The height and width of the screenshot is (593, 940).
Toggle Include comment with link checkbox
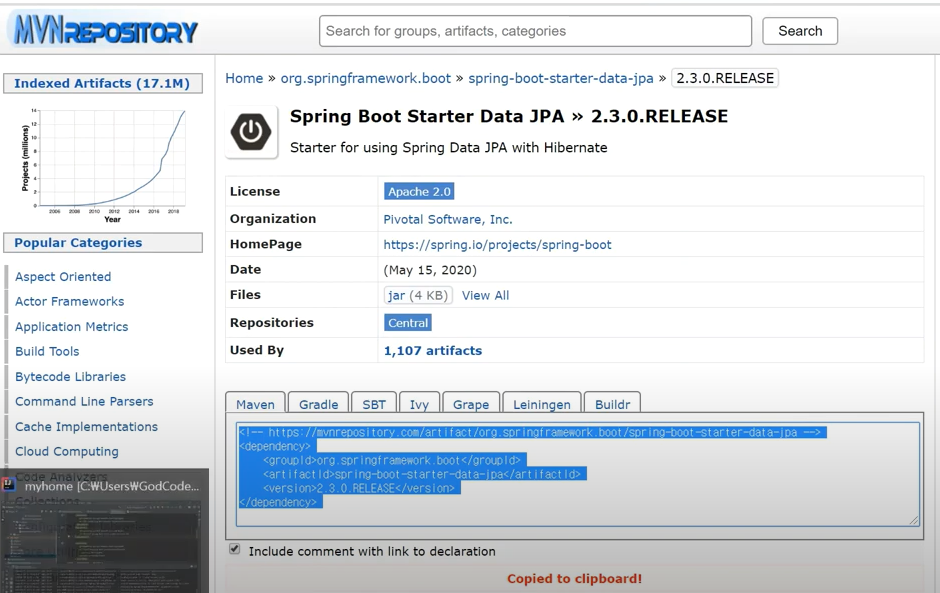pyautogui.click(x=234, y=549)
